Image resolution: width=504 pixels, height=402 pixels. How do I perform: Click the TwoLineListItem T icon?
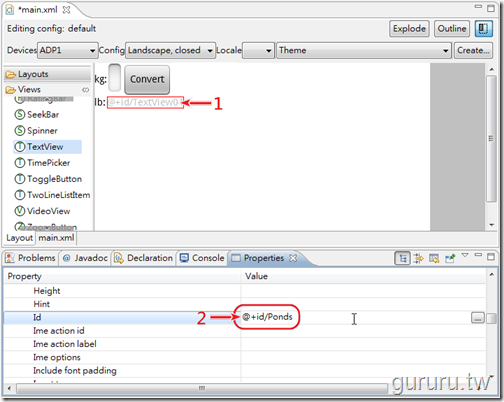[x=20, y=195]
